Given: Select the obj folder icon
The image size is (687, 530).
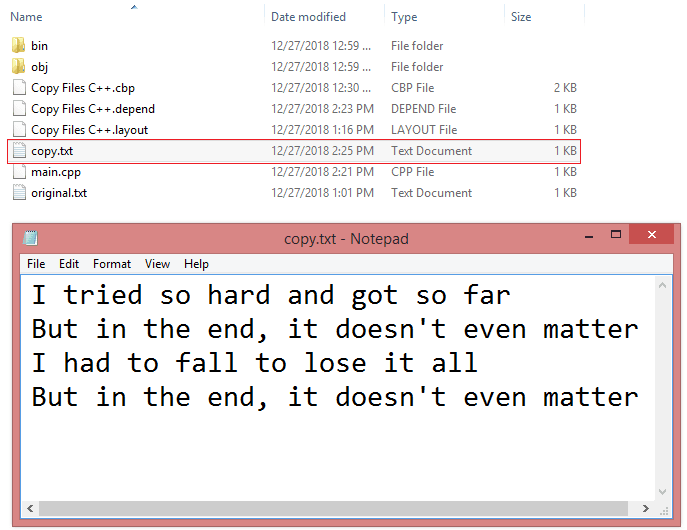Looking at the screenshot, I should pyautogui.click(x=18, y=67).
